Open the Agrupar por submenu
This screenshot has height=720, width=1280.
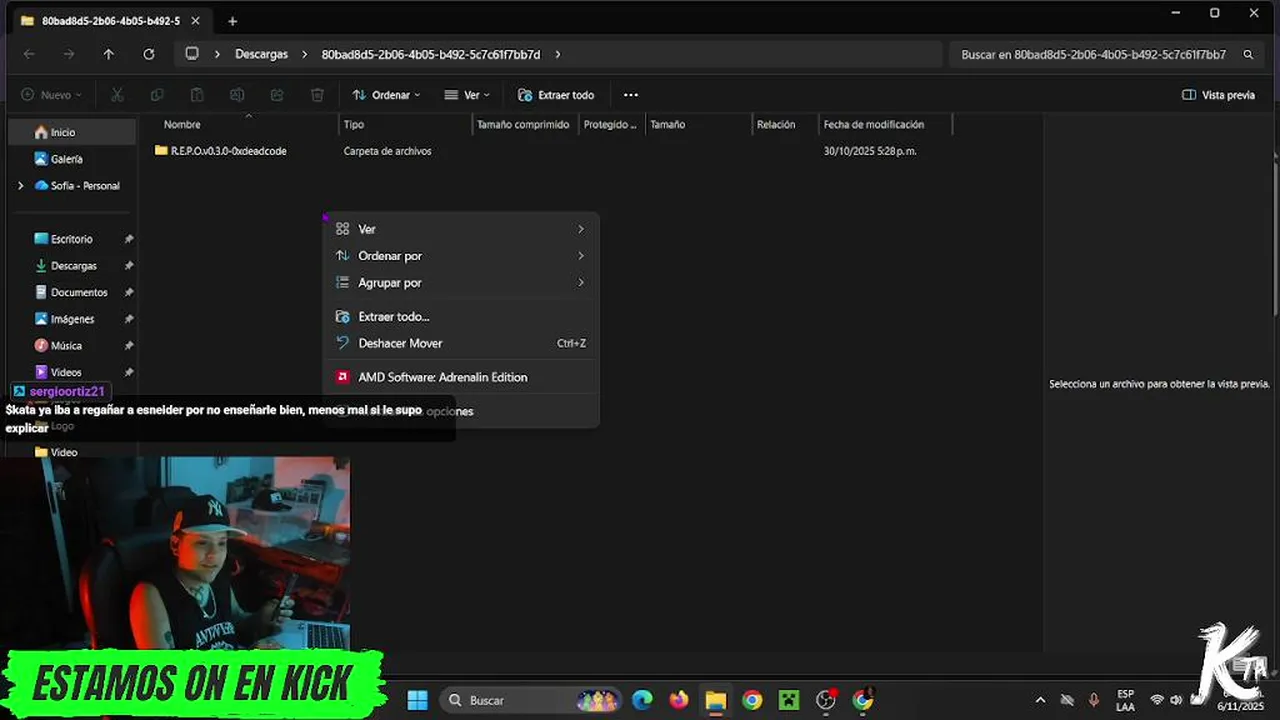pos(461,283)
